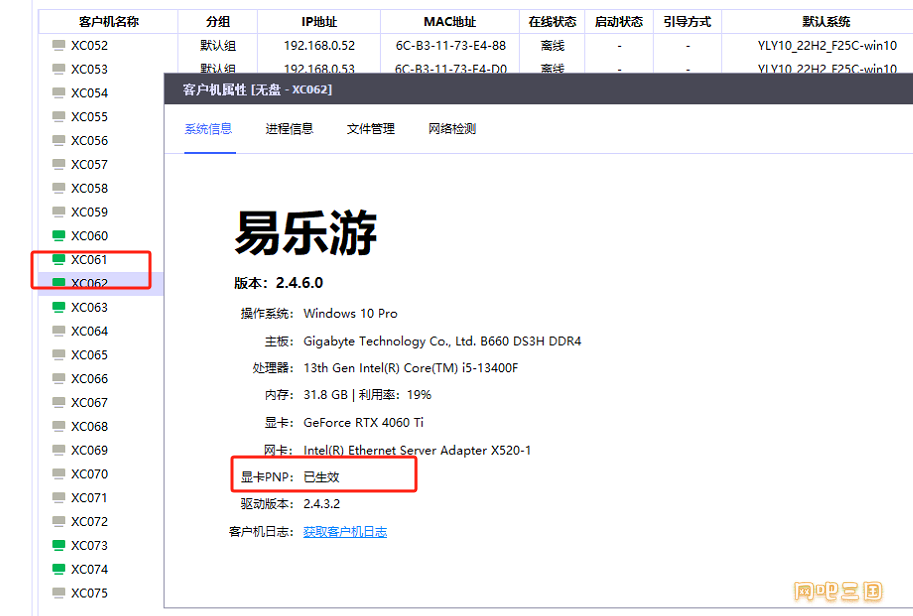
Task: Click the green monitor icon for XC061
Action: 58,260
